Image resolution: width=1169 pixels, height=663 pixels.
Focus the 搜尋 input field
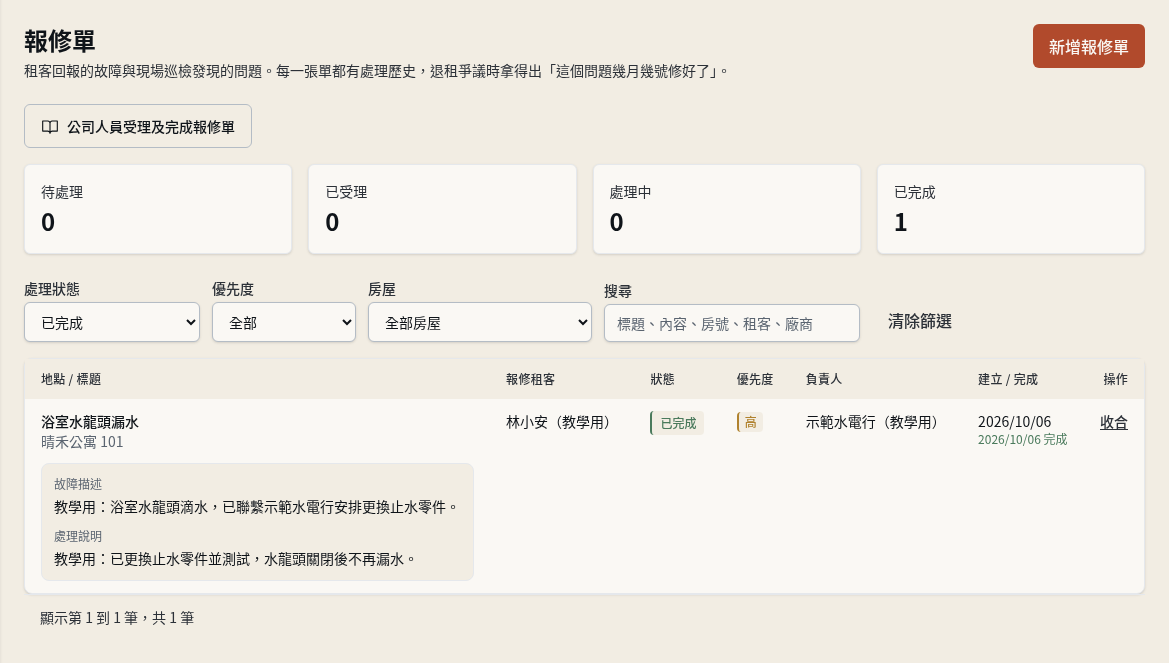pos(731,323)
